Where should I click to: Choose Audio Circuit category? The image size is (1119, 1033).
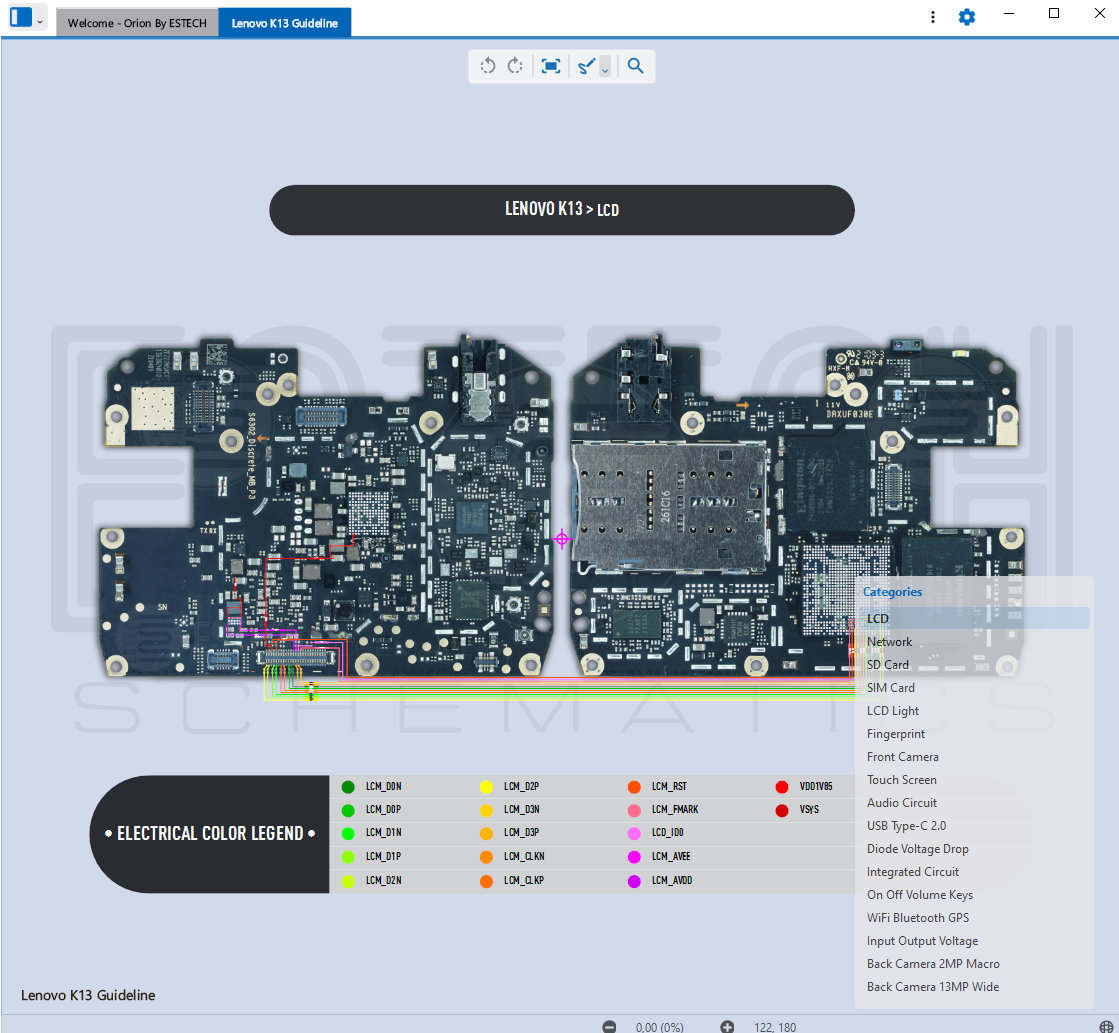(974, 802)
